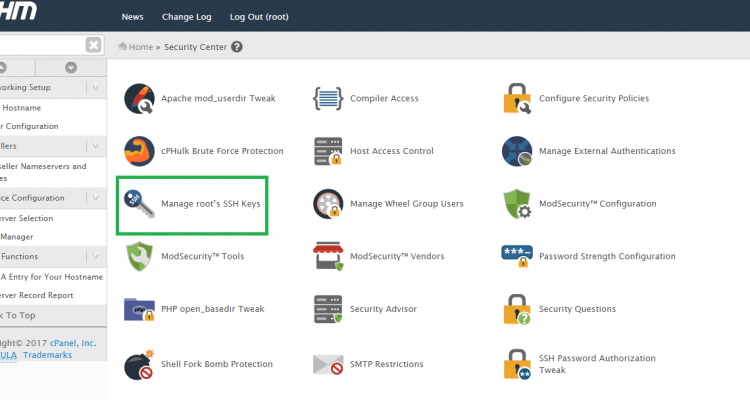Open ModSecurity Configuration text link
This screenshot has width=750, height=400.
pyautogui.click(x=598, y=204)
